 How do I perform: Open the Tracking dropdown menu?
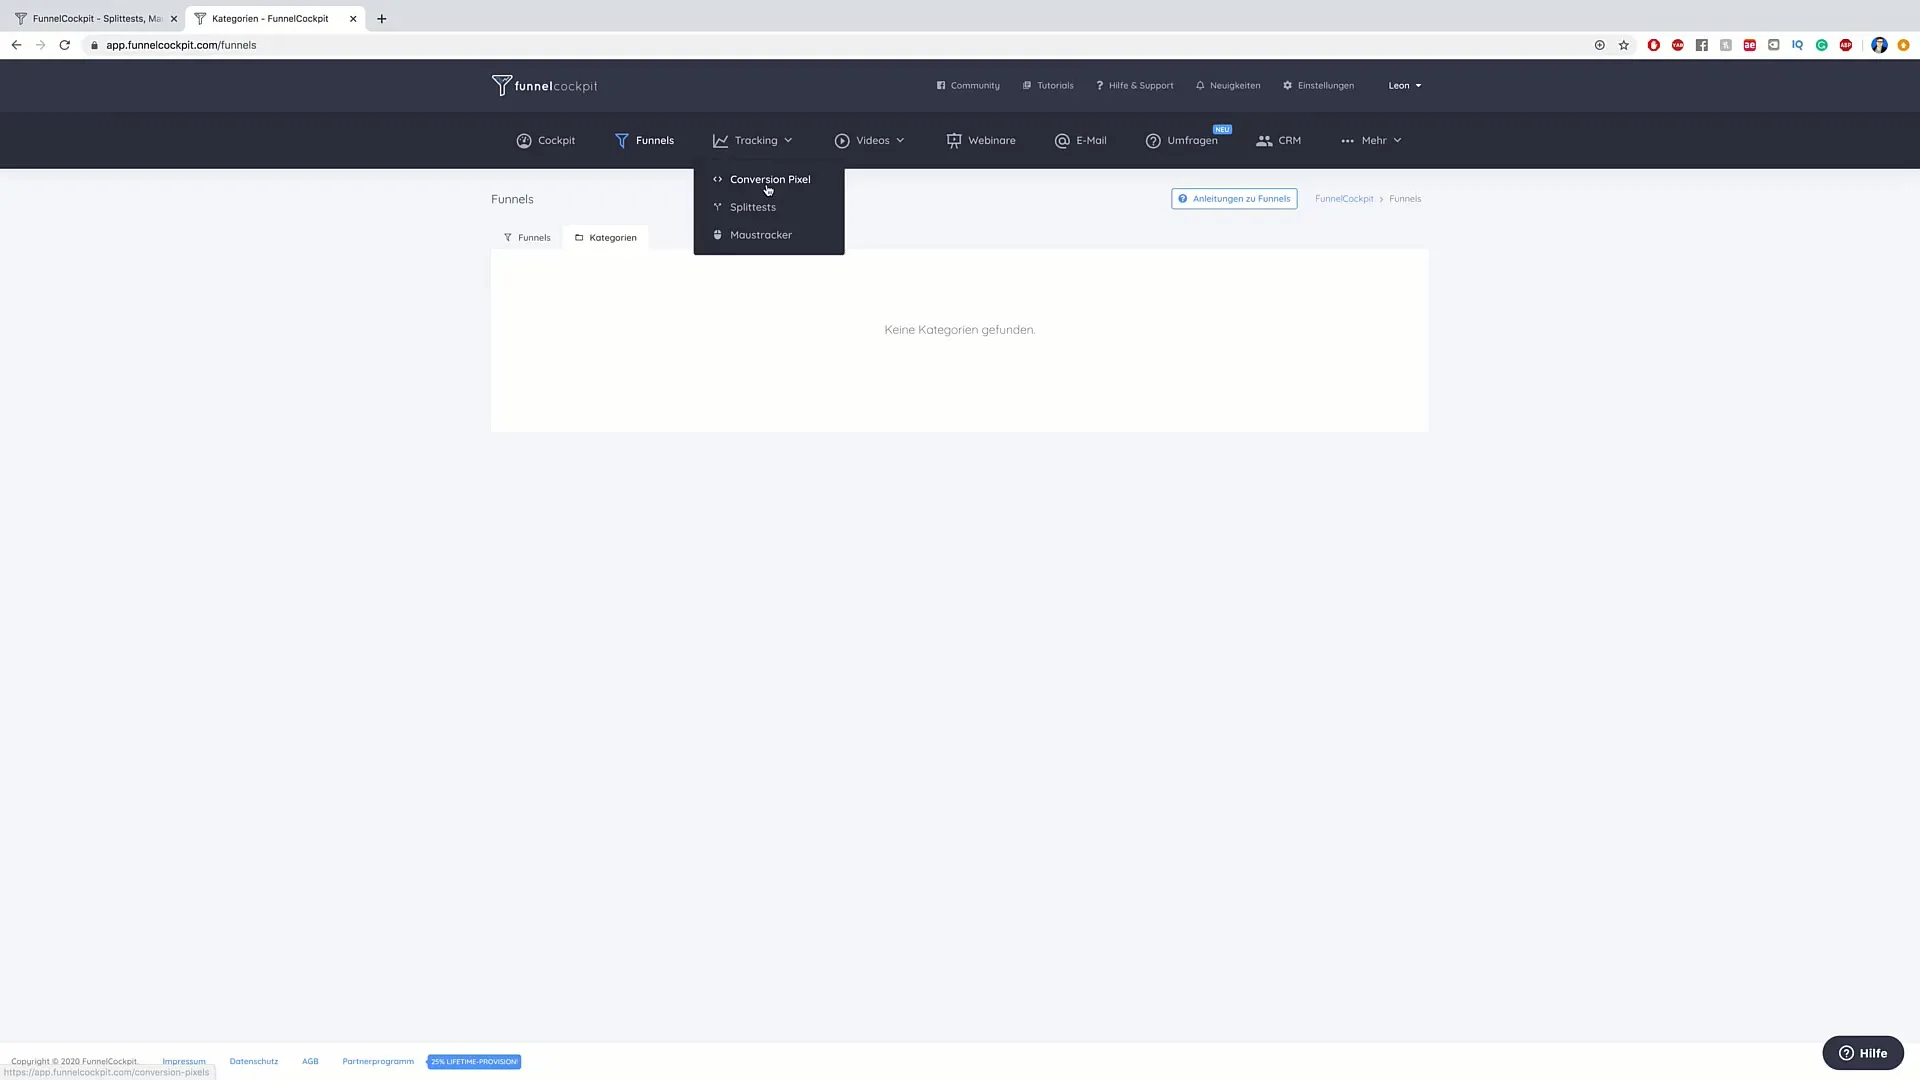(x=752, y=138)
